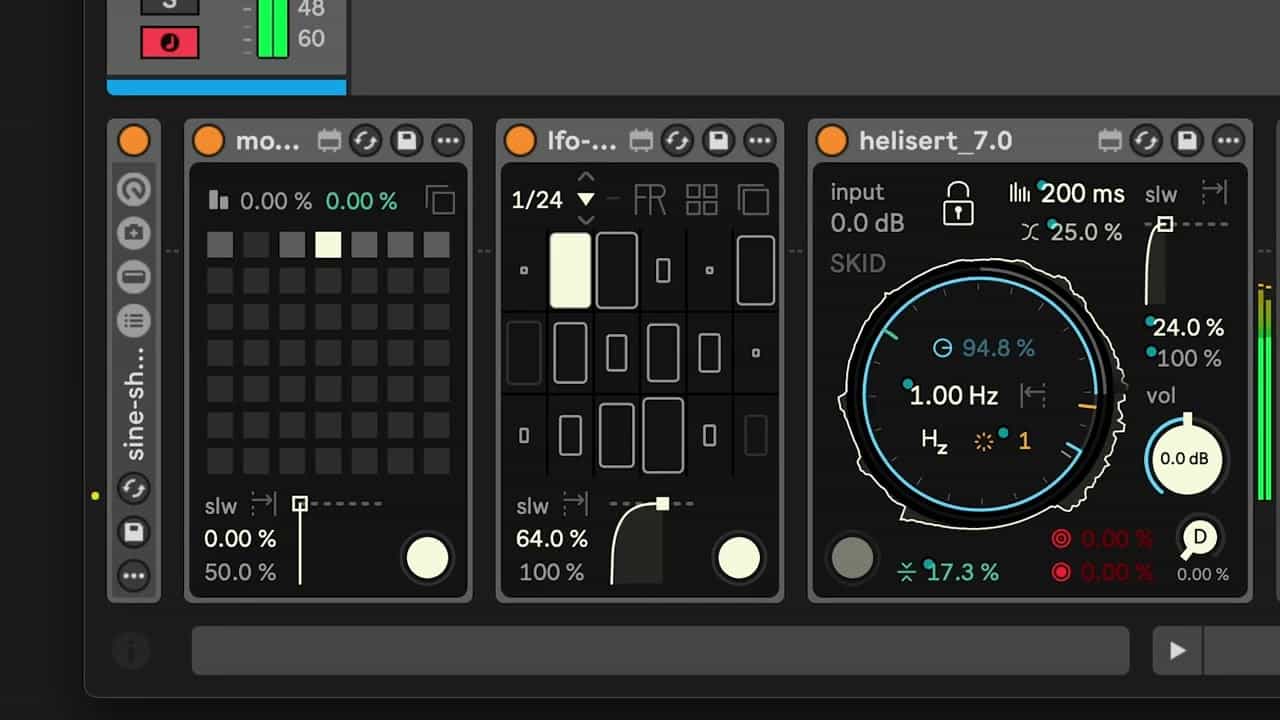Click the save icon on helisert_7.0 device
This screenshot has width=1280, height=720.
[x=1186, y=141]
